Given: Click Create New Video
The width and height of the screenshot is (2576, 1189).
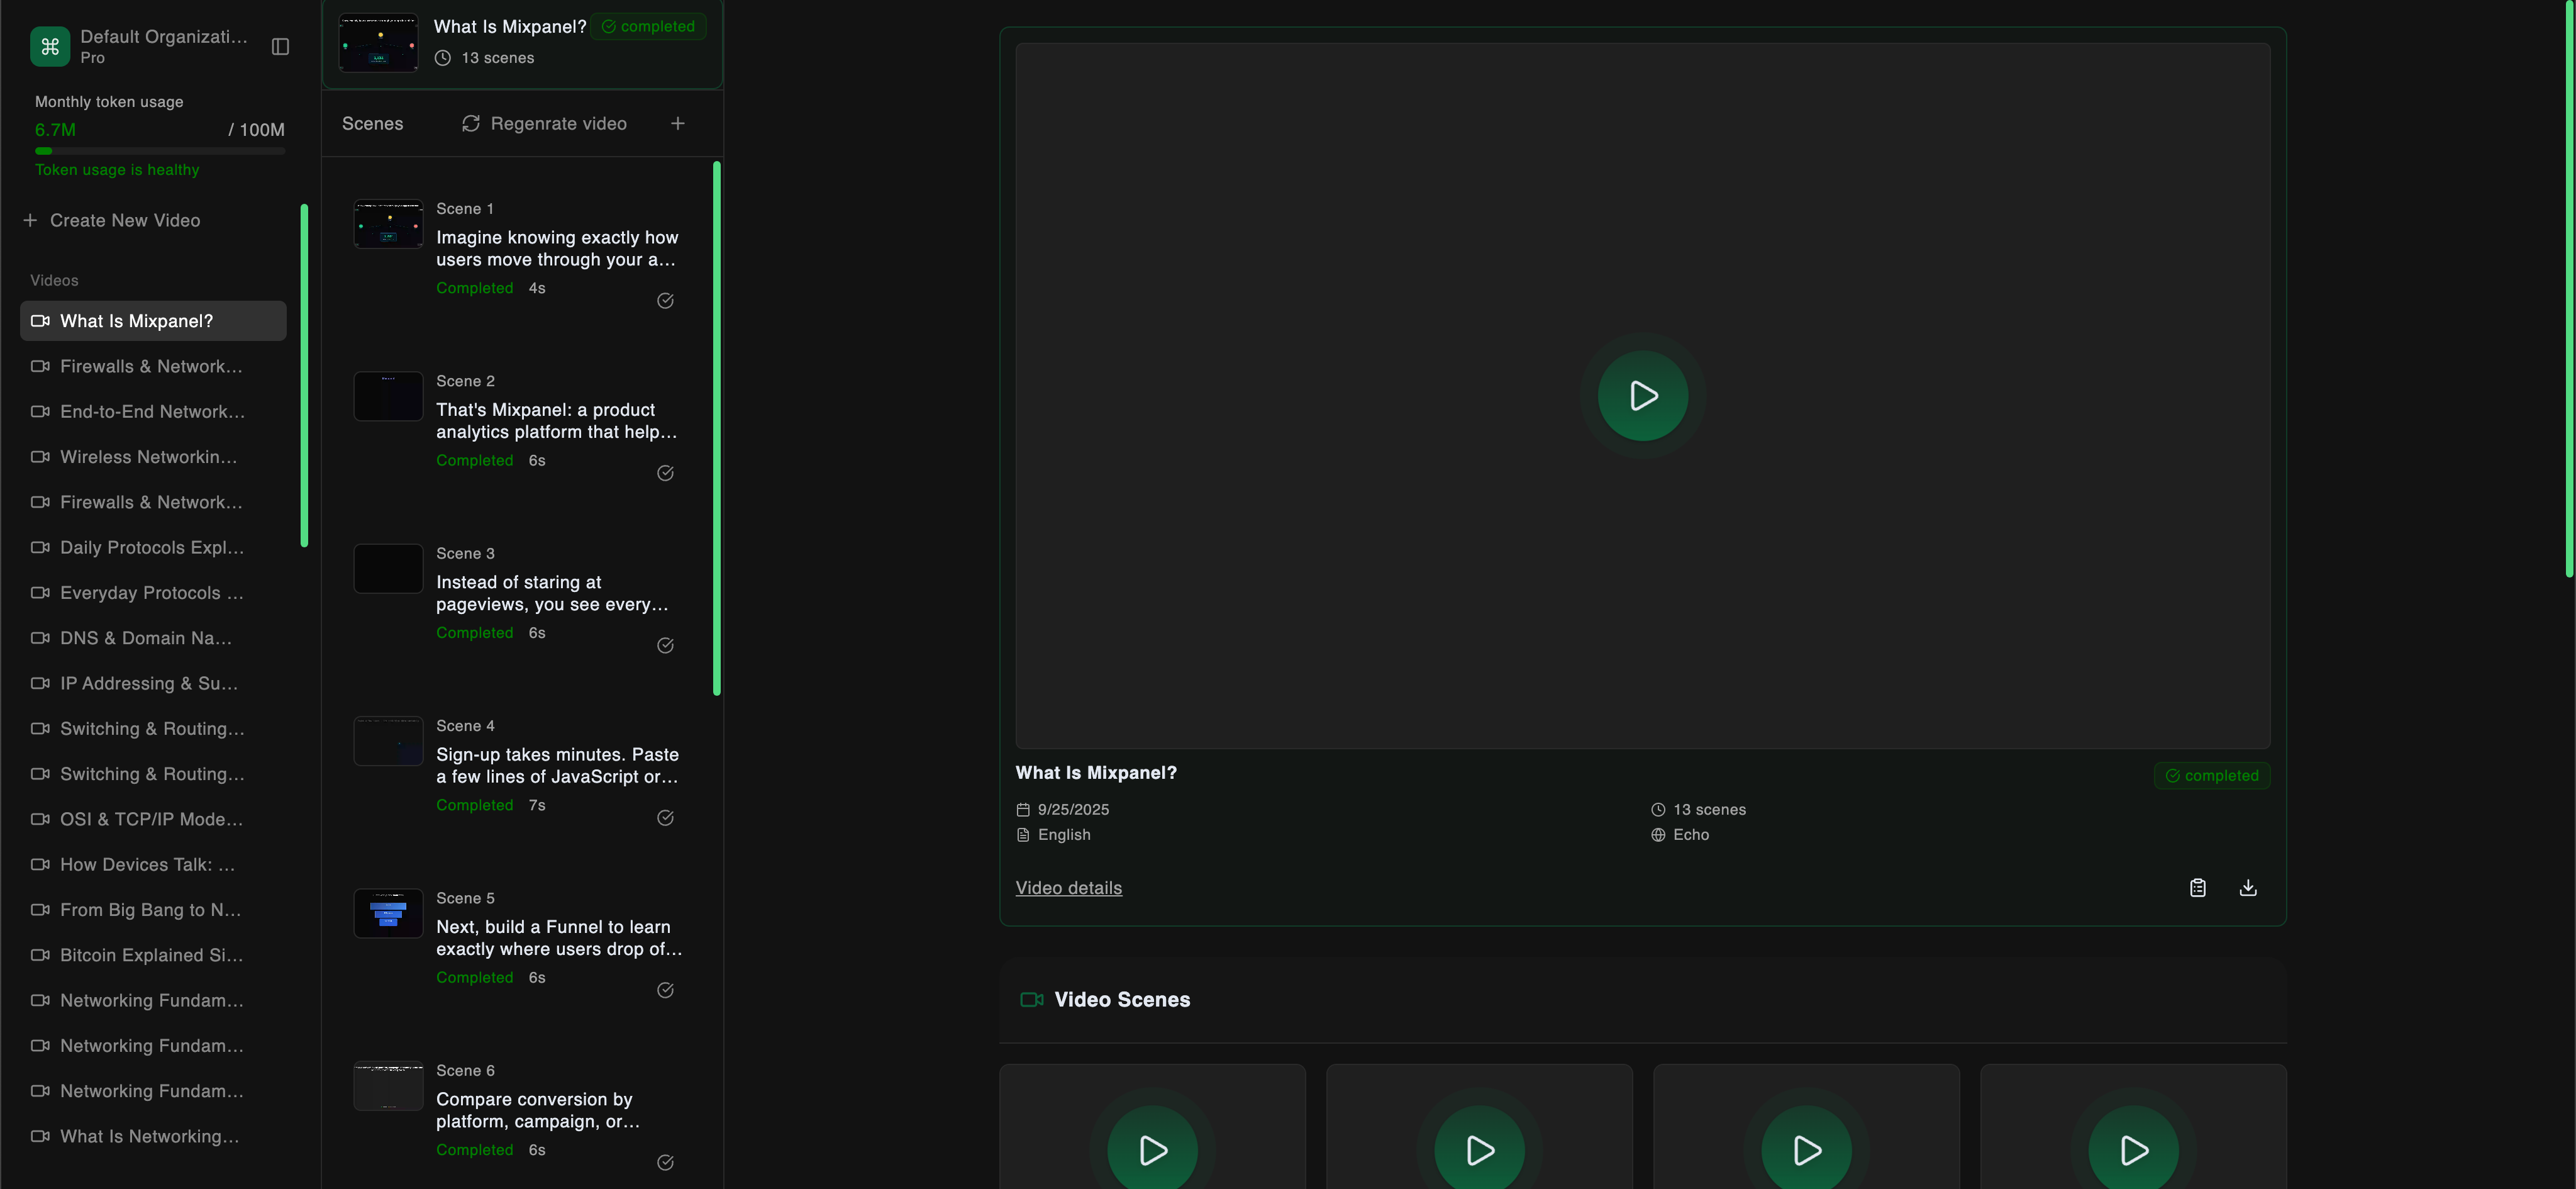Looking at the screenshot, I should tap(112, 220).
